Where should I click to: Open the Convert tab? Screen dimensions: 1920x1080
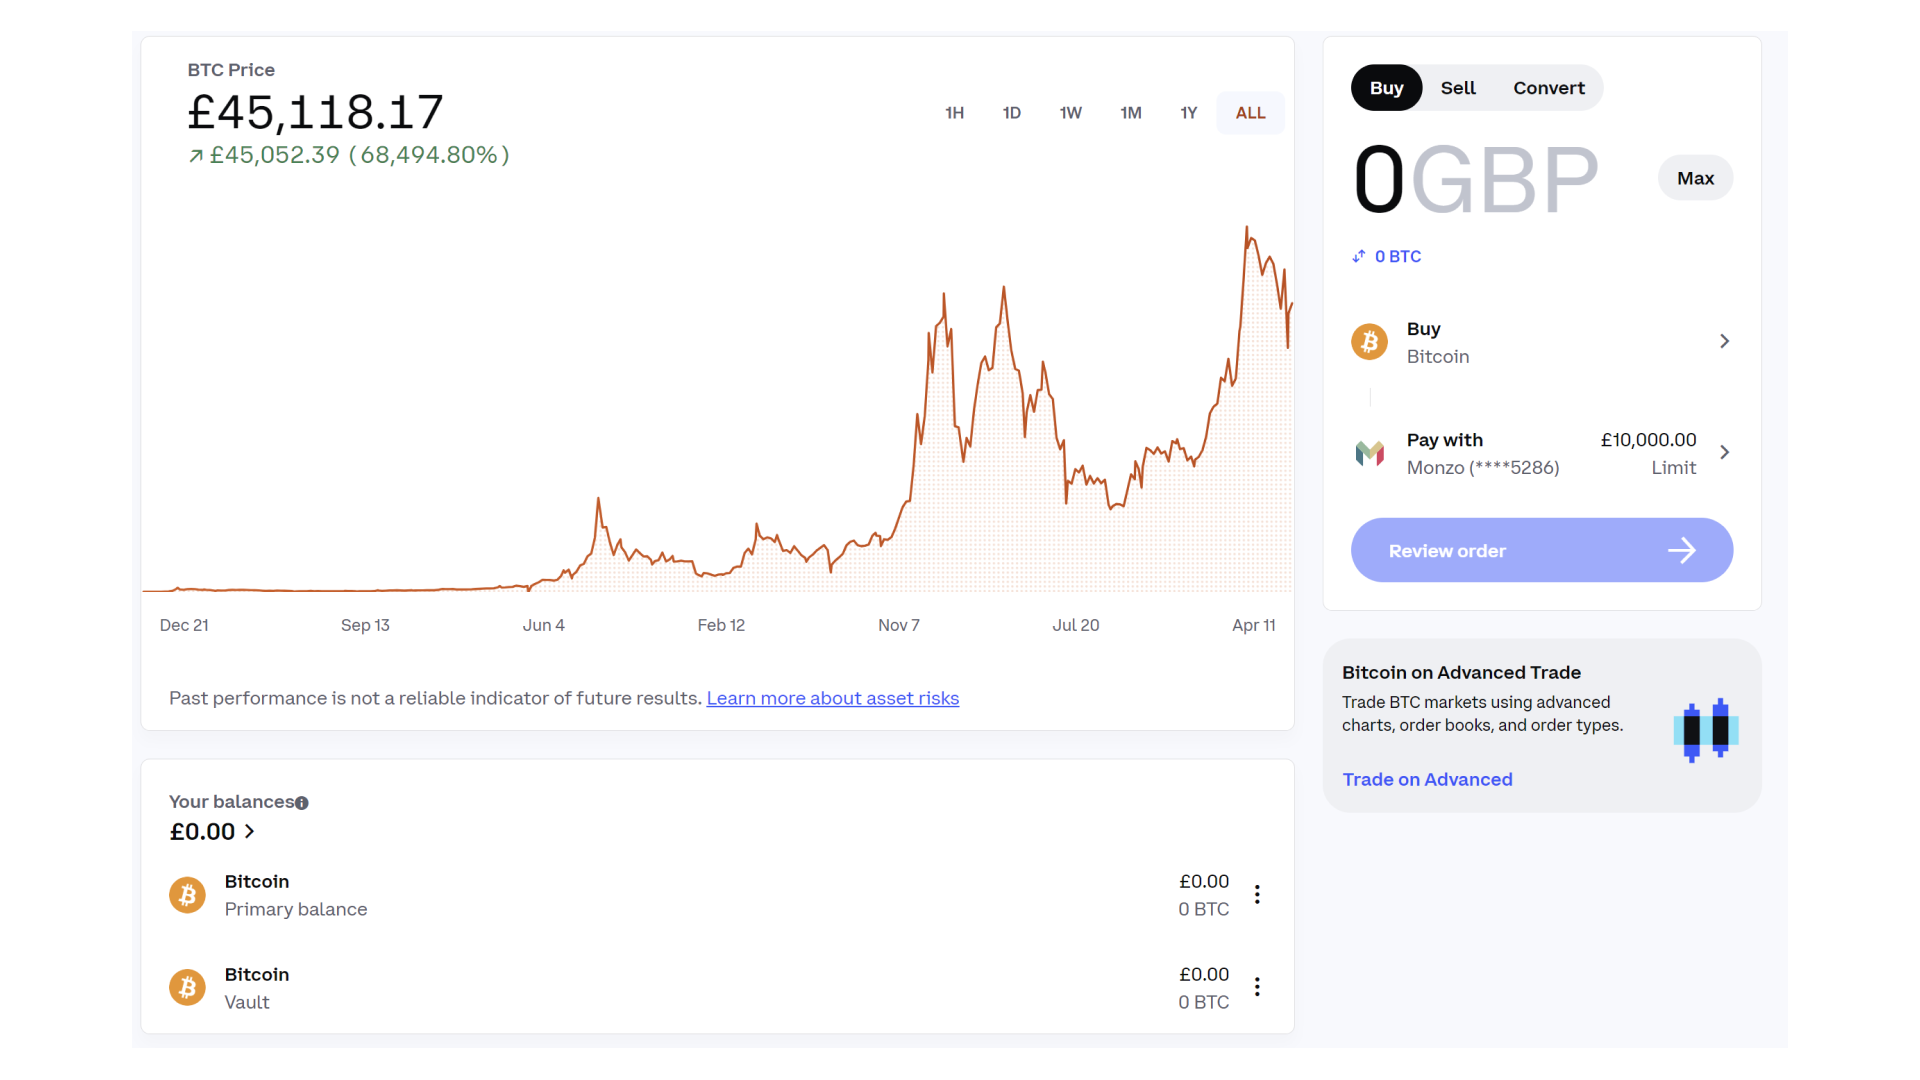click(x=1548, y=87)
